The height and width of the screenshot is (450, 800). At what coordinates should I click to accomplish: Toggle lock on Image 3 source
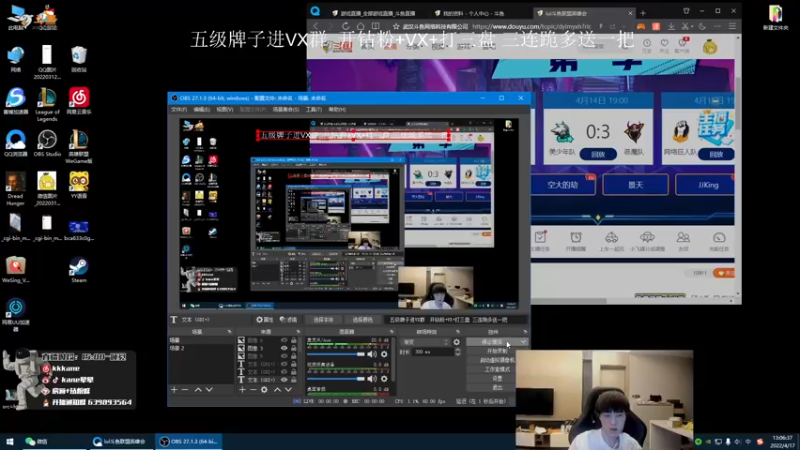294,348
